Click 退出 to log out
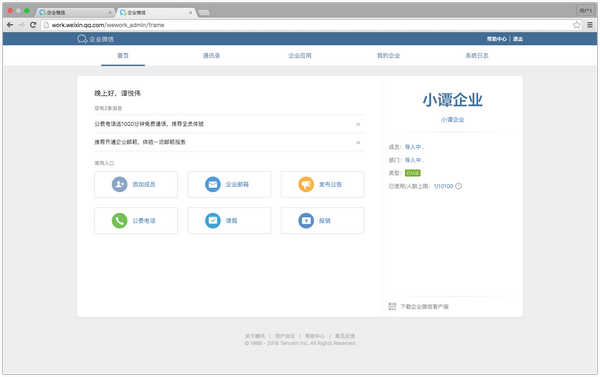Viewport: 600px width, 377px height. coord(518,39)
